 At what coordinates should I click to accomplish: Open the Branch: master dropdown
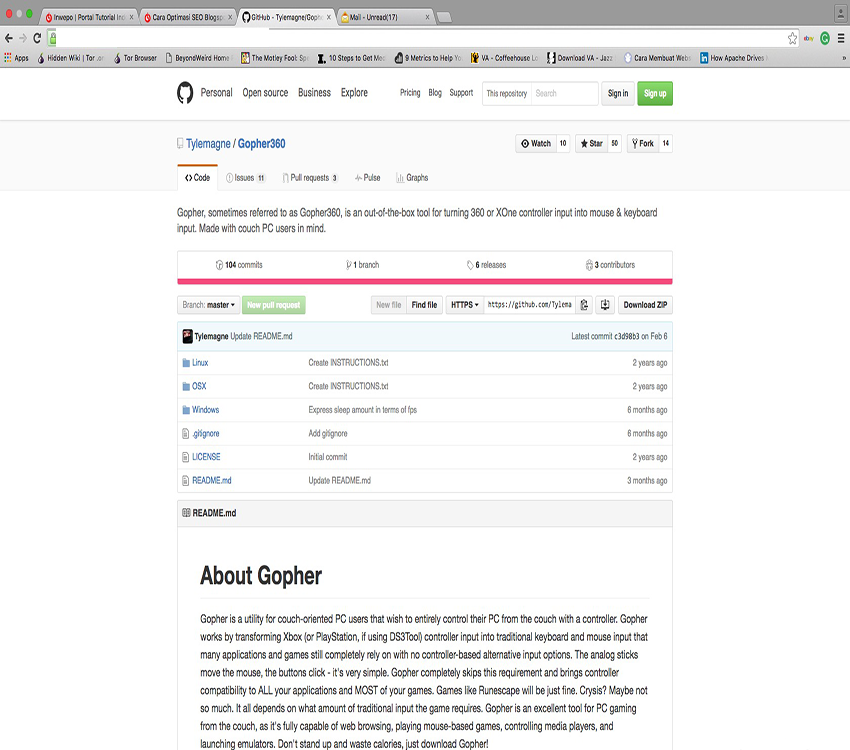tap(208, 305)
